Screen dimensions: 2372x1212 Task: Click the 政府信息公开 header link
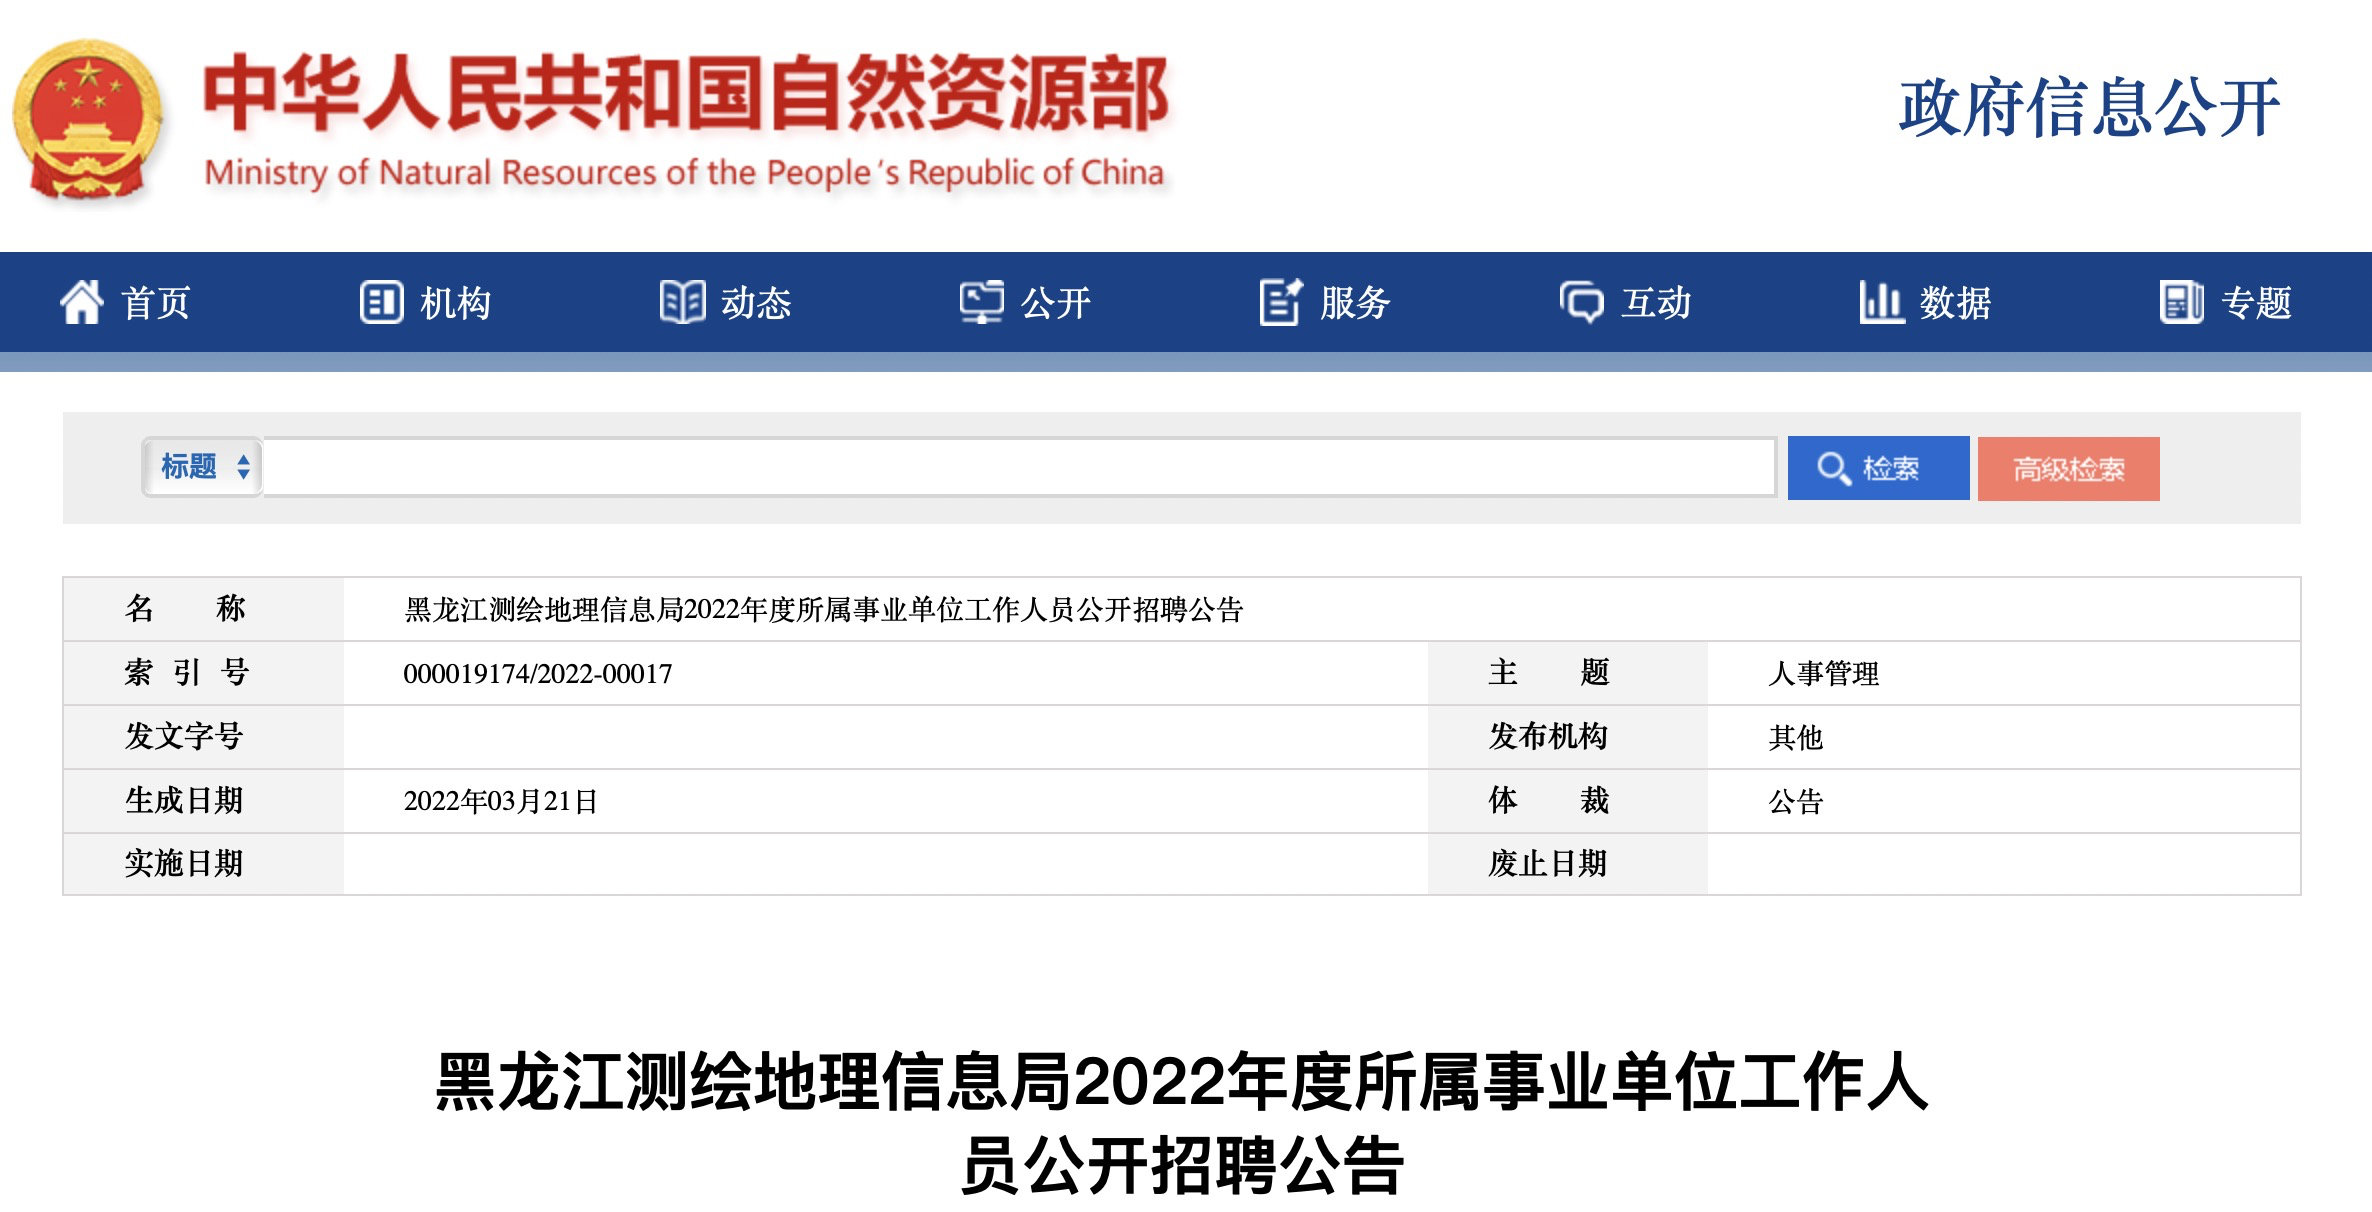tap(2089, 108)
